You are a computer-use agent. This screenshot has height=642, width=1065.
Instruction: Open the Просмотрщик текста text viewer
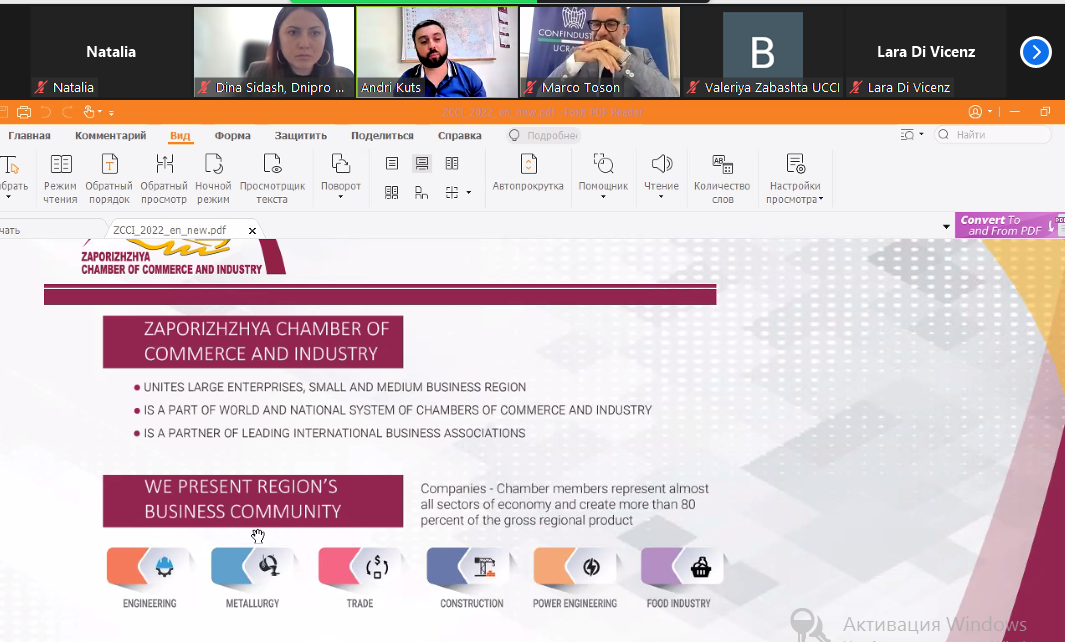272,179
